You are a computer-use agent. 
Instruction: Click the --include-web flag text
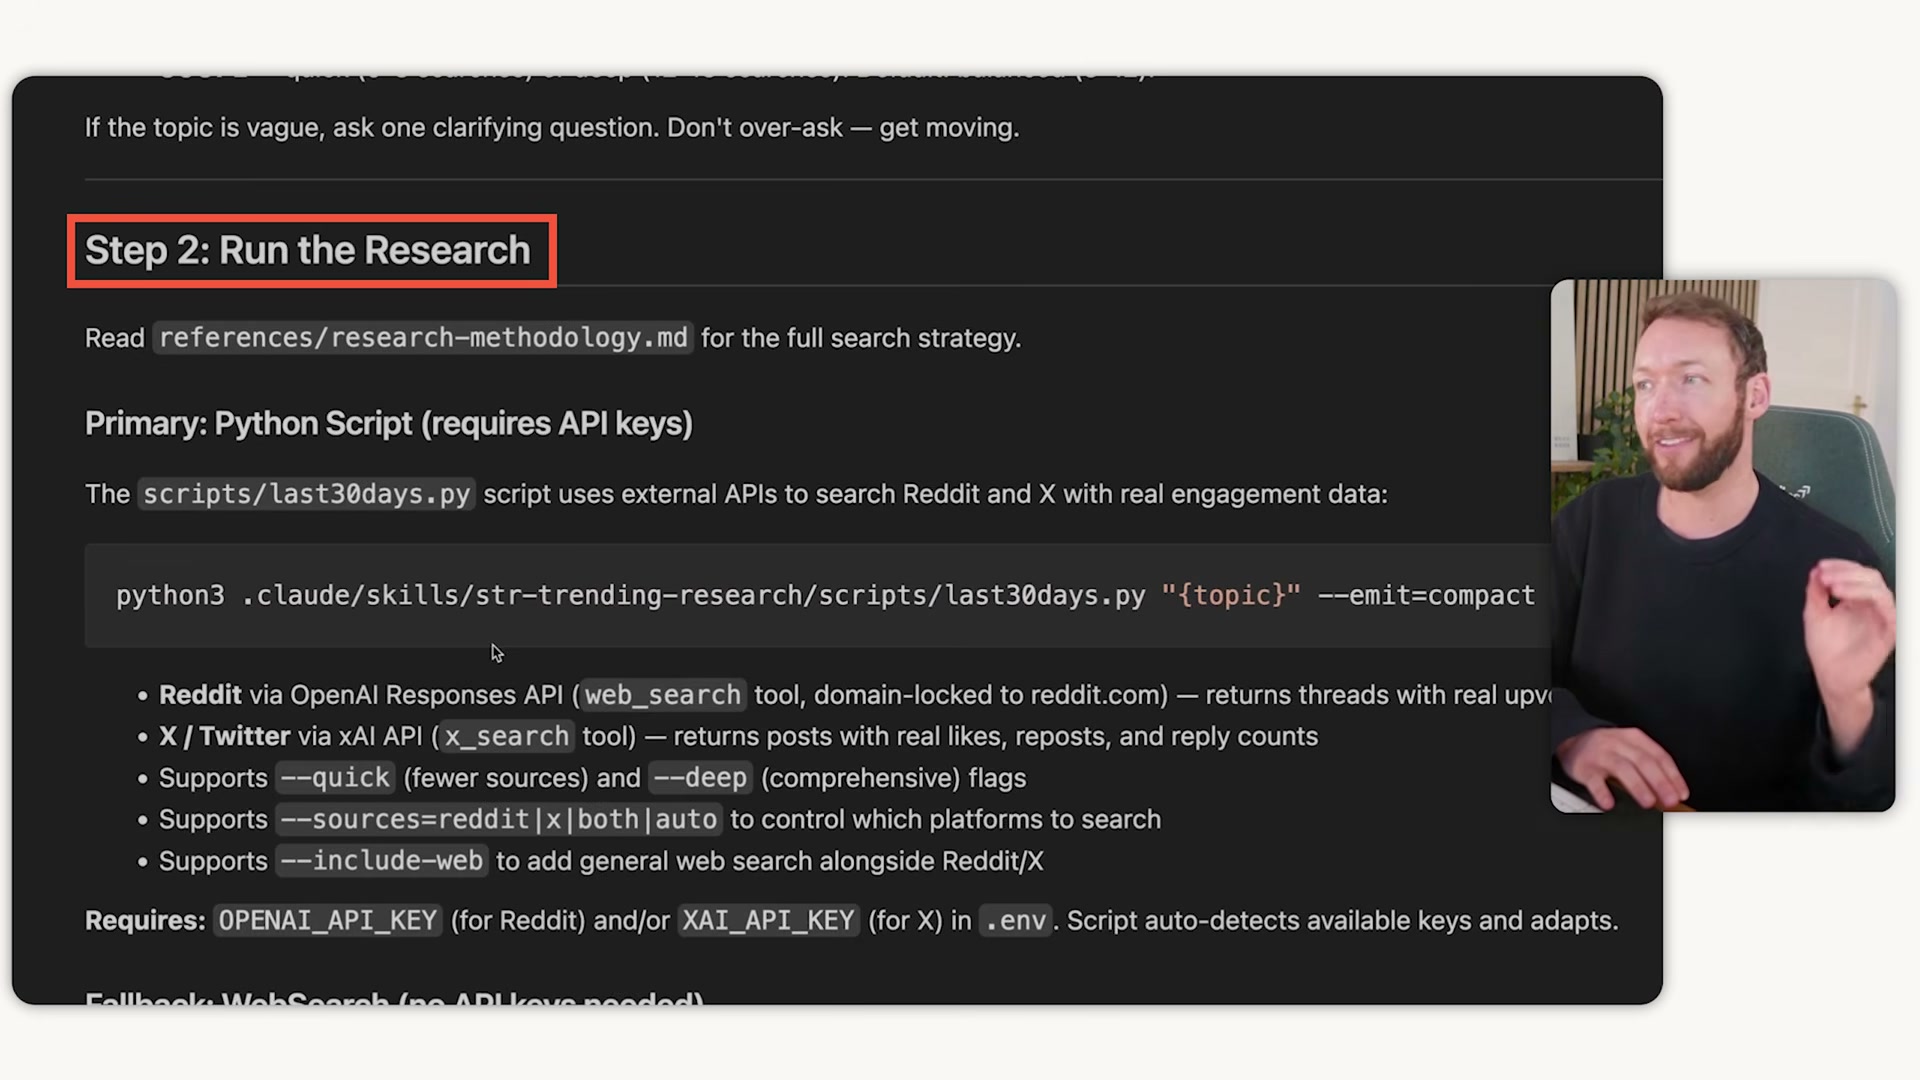[x=381, y=860]
